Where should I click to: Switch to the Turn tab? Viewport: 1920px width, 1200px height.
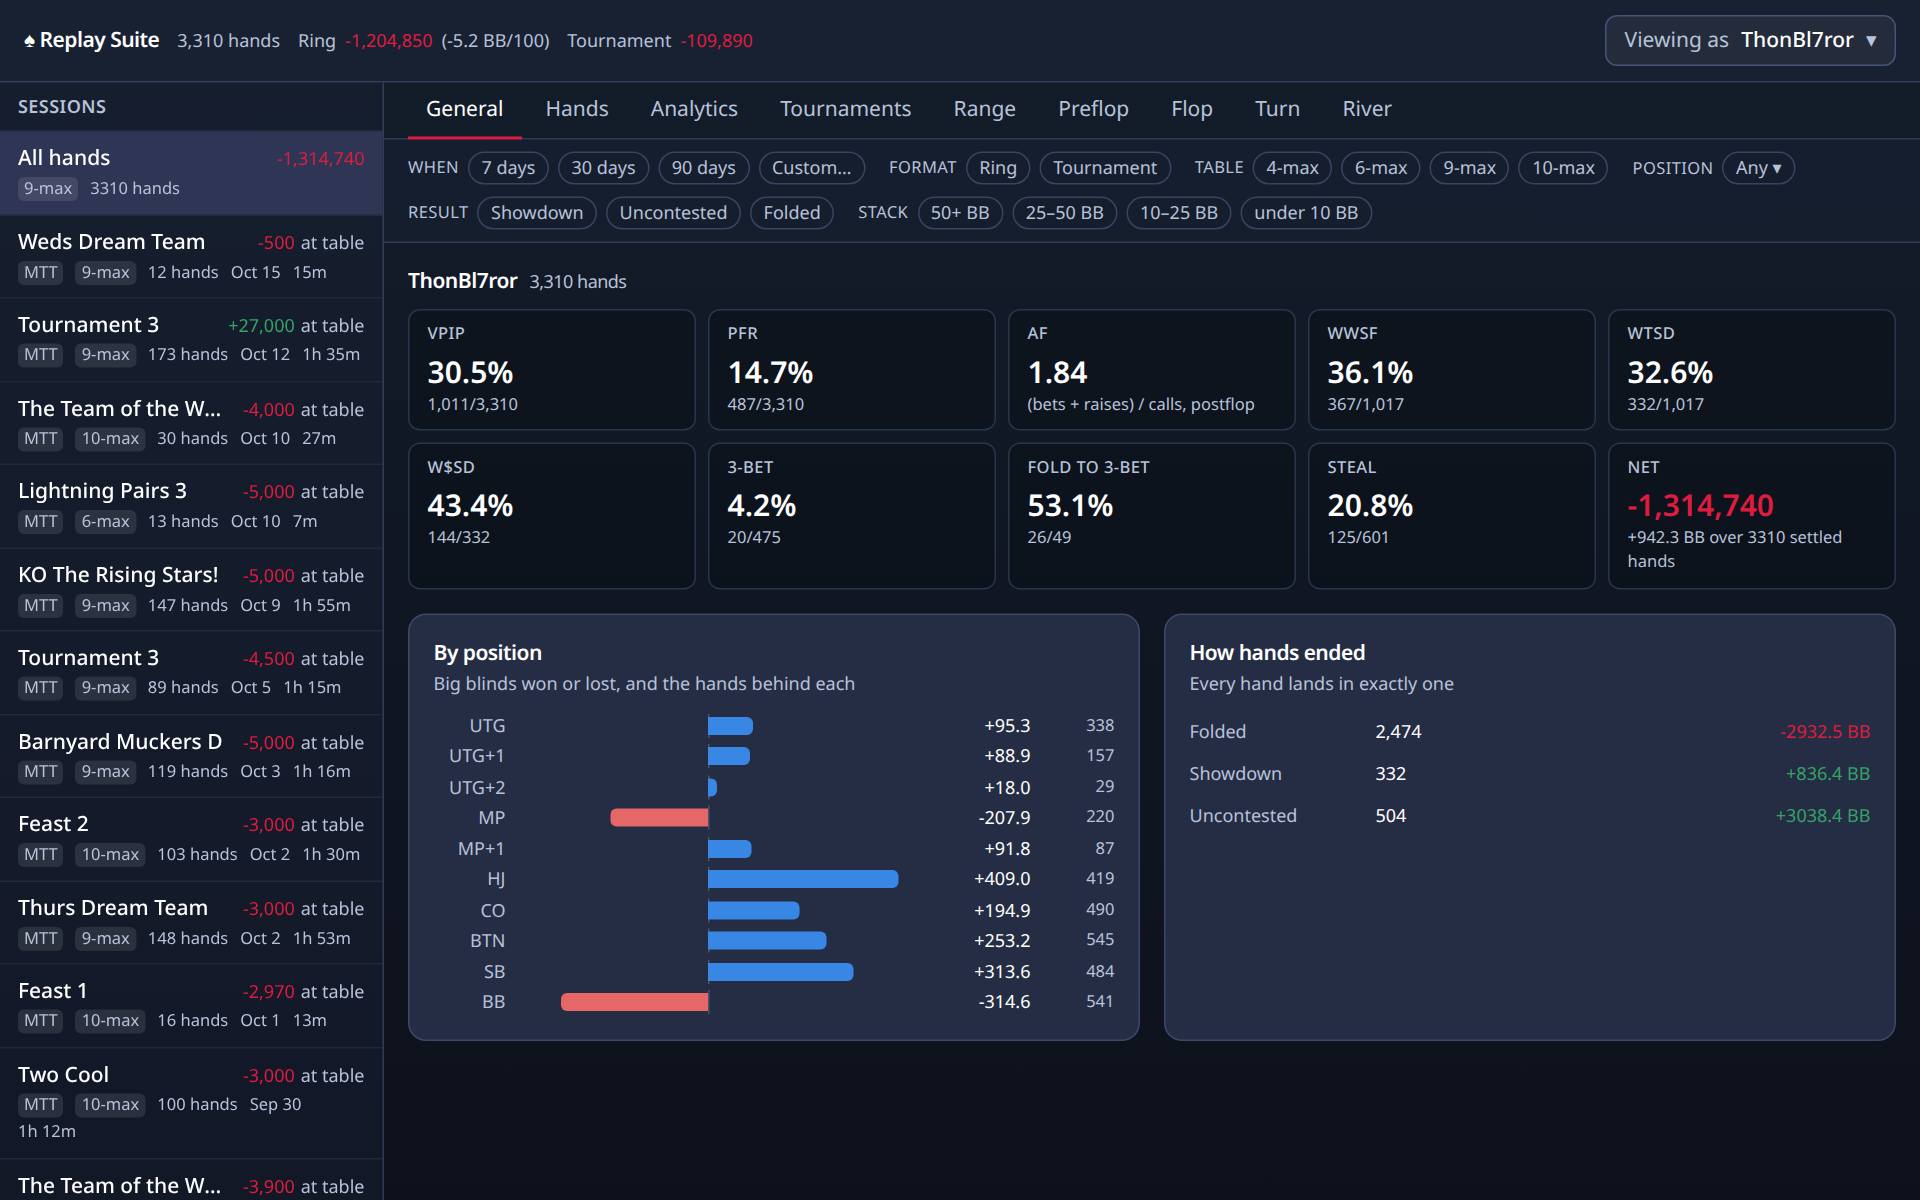[x=1277, y=109]
